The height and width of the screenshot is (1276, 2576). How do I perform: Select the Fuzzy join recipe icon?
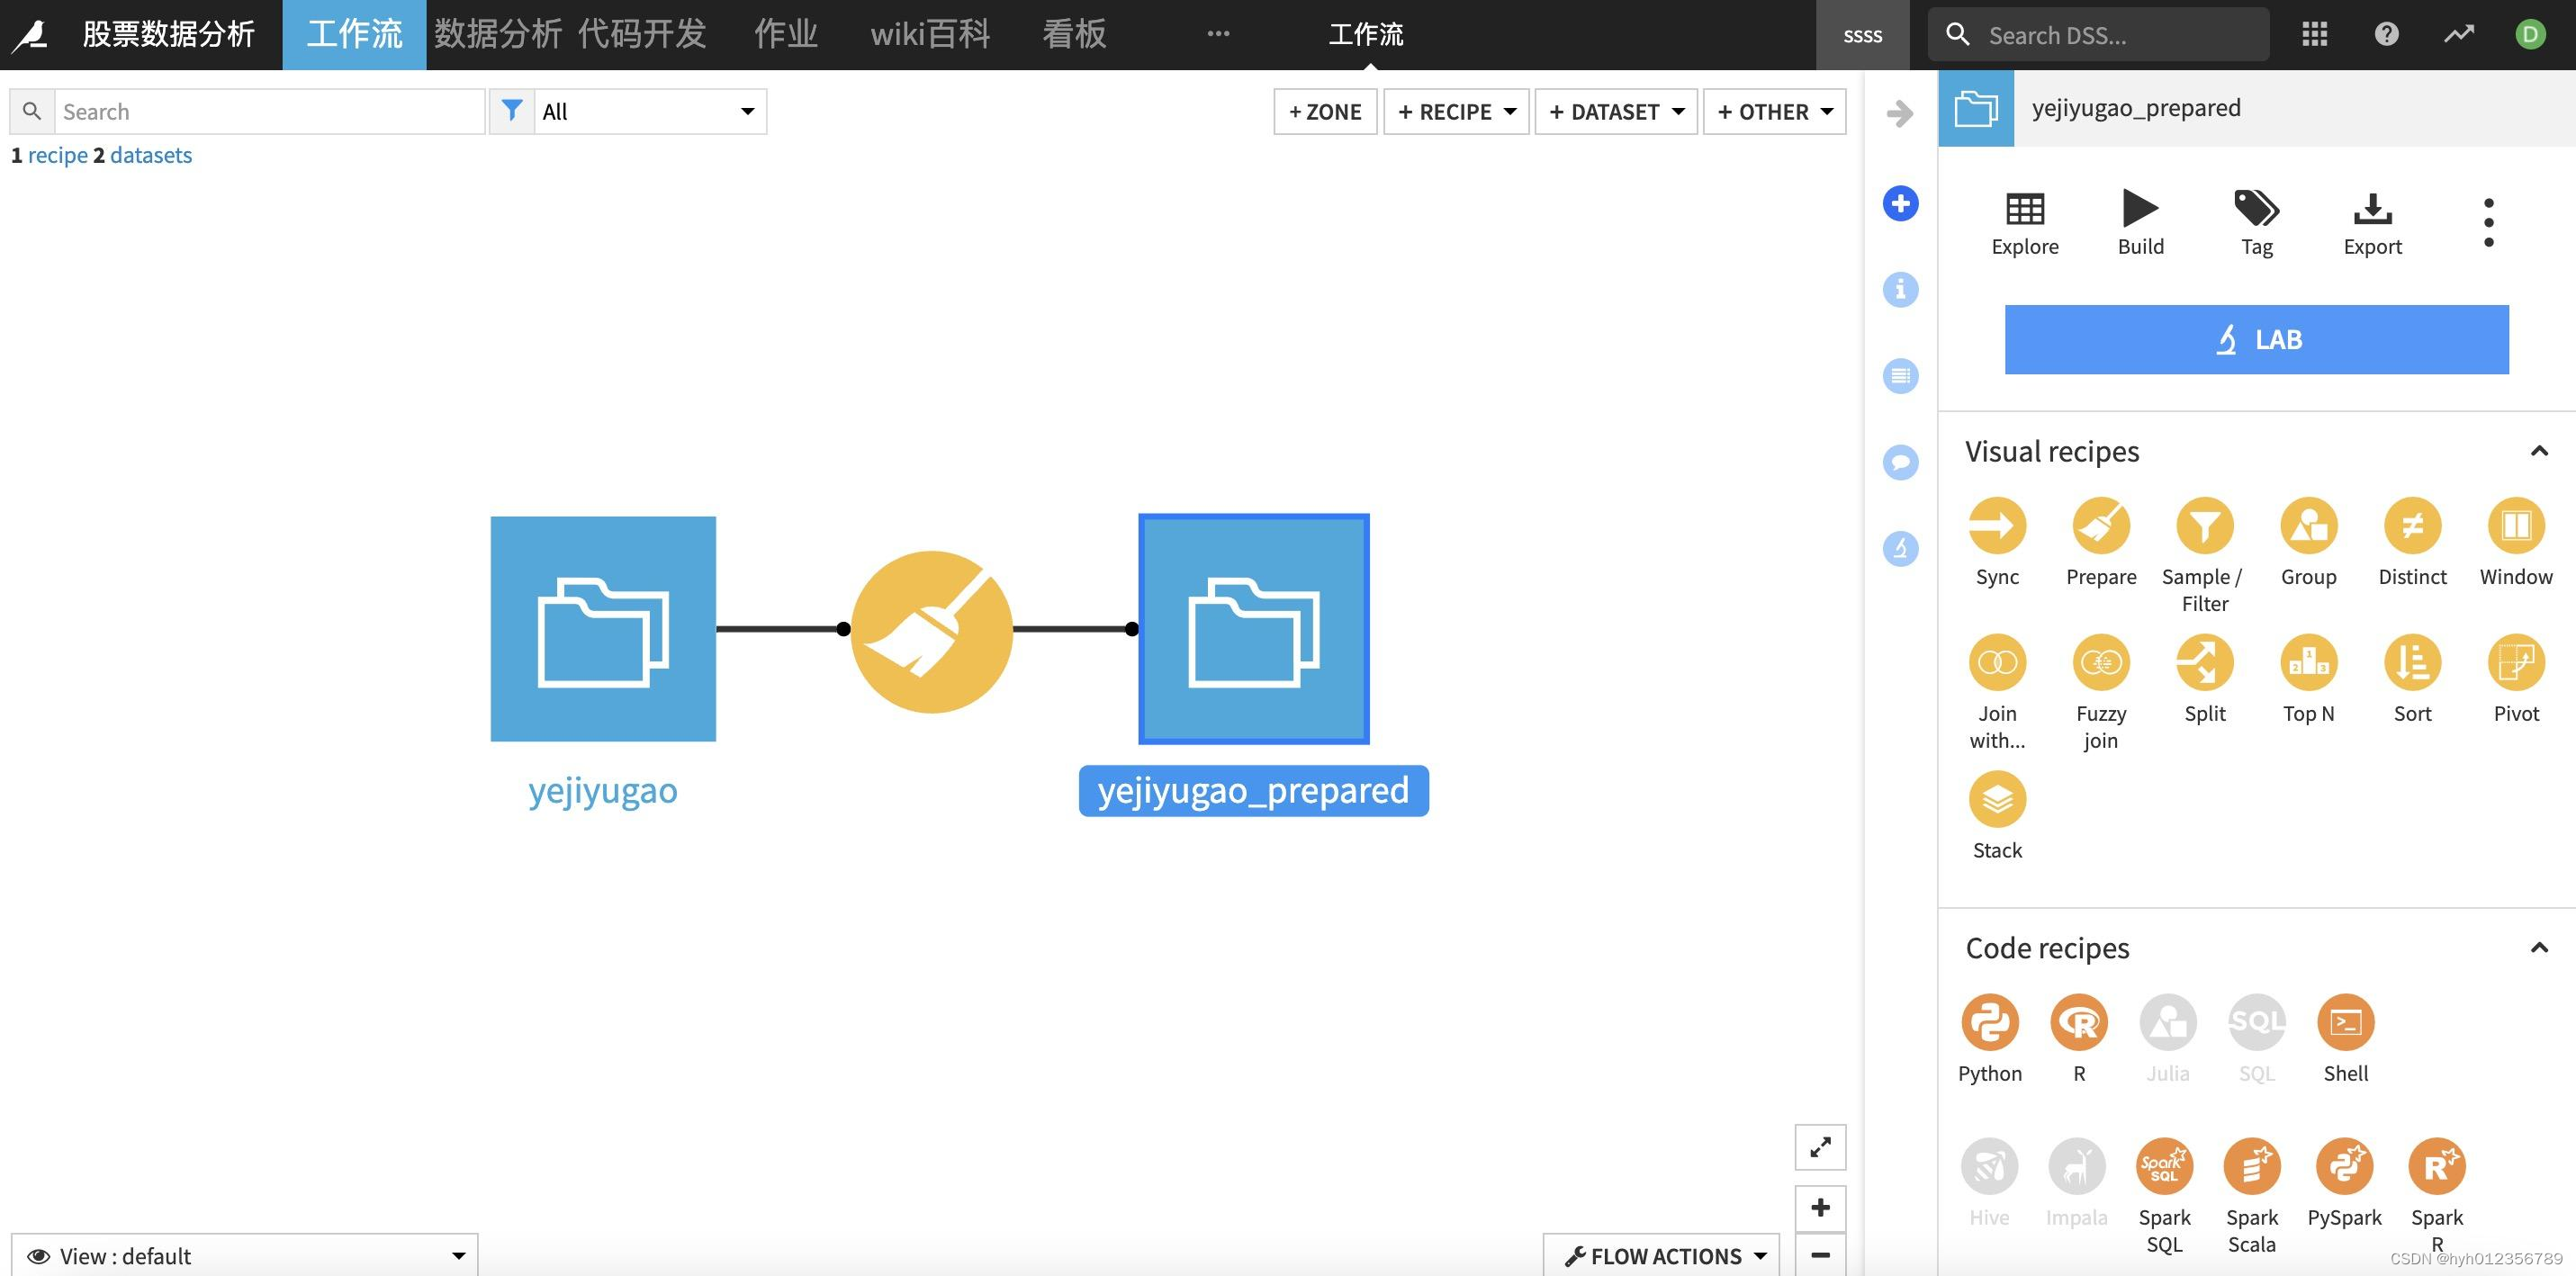point(2100,663)
